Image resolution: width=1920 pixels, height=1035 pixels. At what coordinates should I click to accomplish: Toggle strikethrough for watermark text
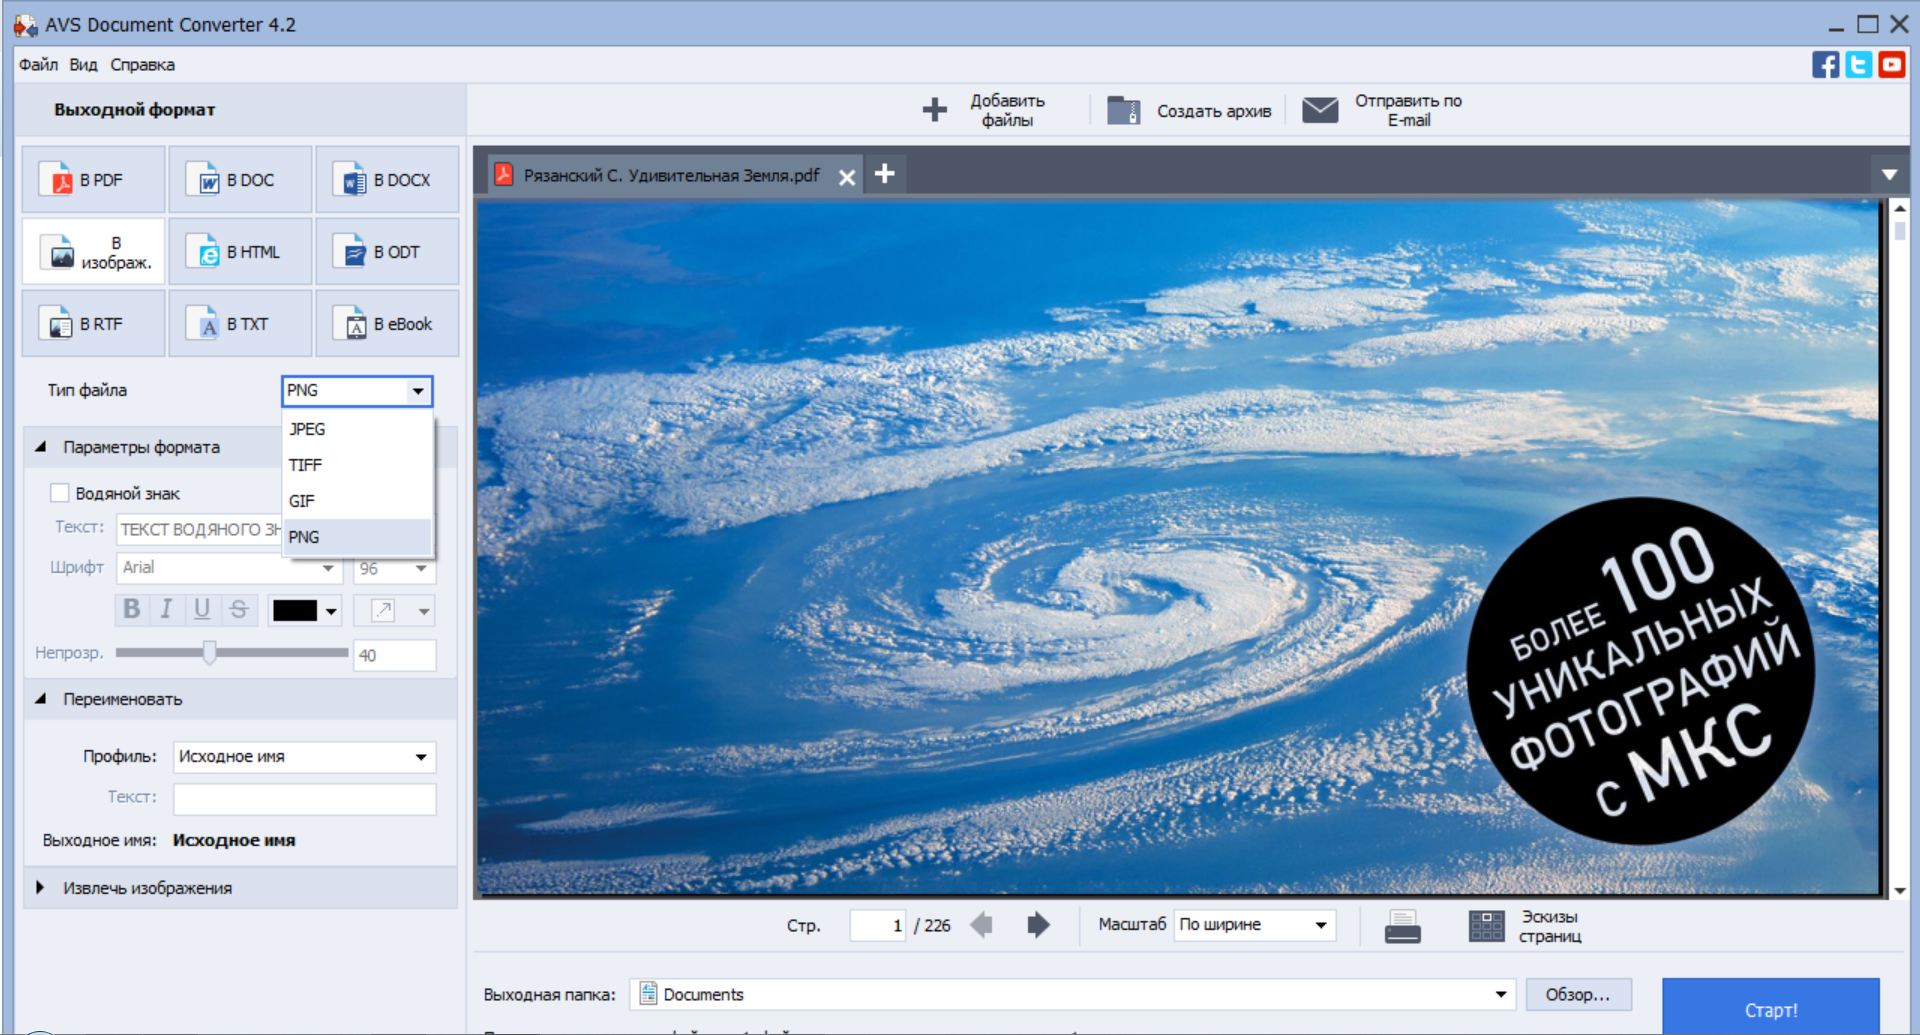tap(238, 609)
